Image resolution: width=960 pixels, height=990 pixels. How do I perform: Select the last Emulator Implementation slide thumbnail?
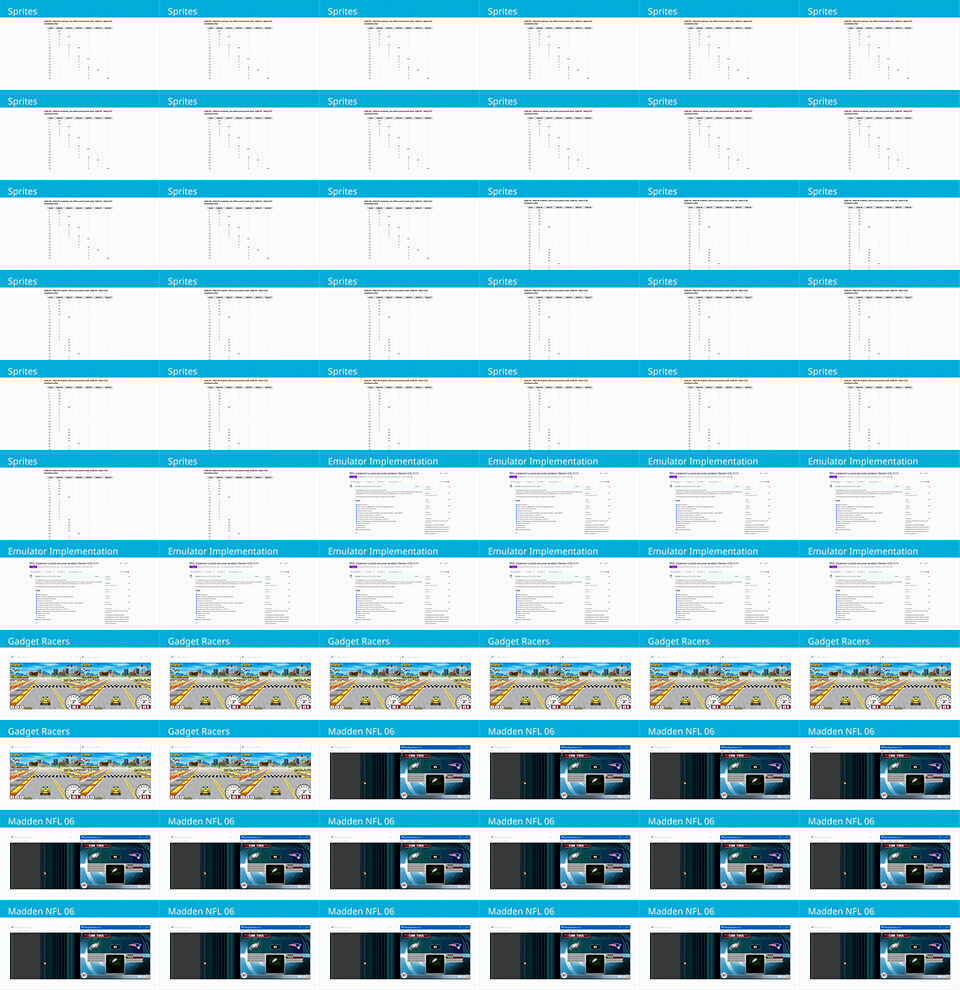coord(880,585)
